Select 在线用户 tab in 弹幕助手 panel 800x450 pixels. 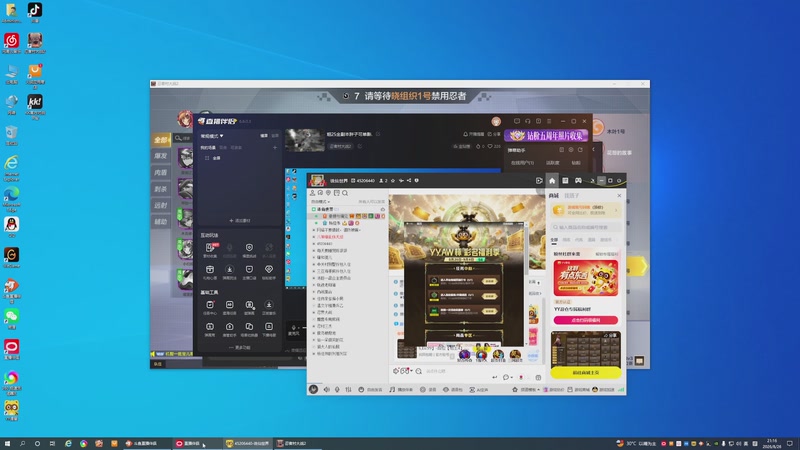(522, 163)
